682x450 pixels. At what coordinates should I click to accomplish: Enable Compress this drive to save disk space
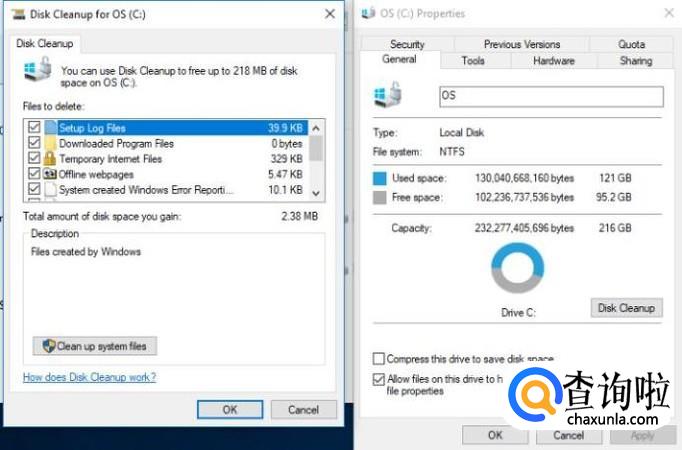[x=379, y=358]
